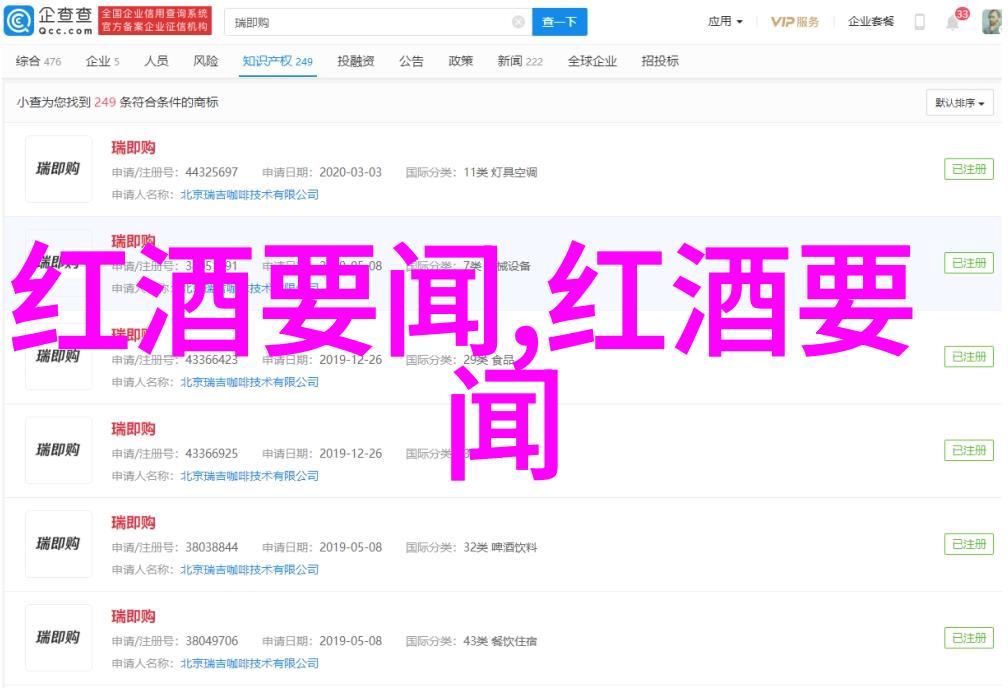Switch to the 新闻 222 tab
The image size is (1008, 692).
[519, 61]
